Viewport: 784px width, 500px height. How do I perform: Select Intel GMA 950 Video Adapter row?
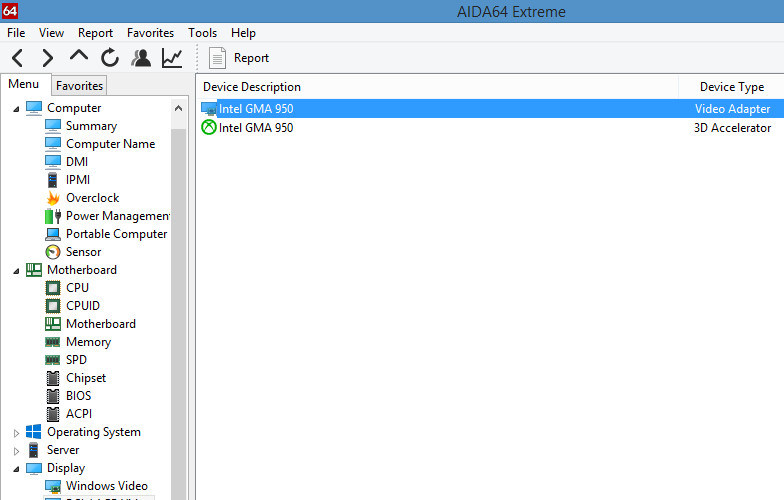click(x=491, y=108)
